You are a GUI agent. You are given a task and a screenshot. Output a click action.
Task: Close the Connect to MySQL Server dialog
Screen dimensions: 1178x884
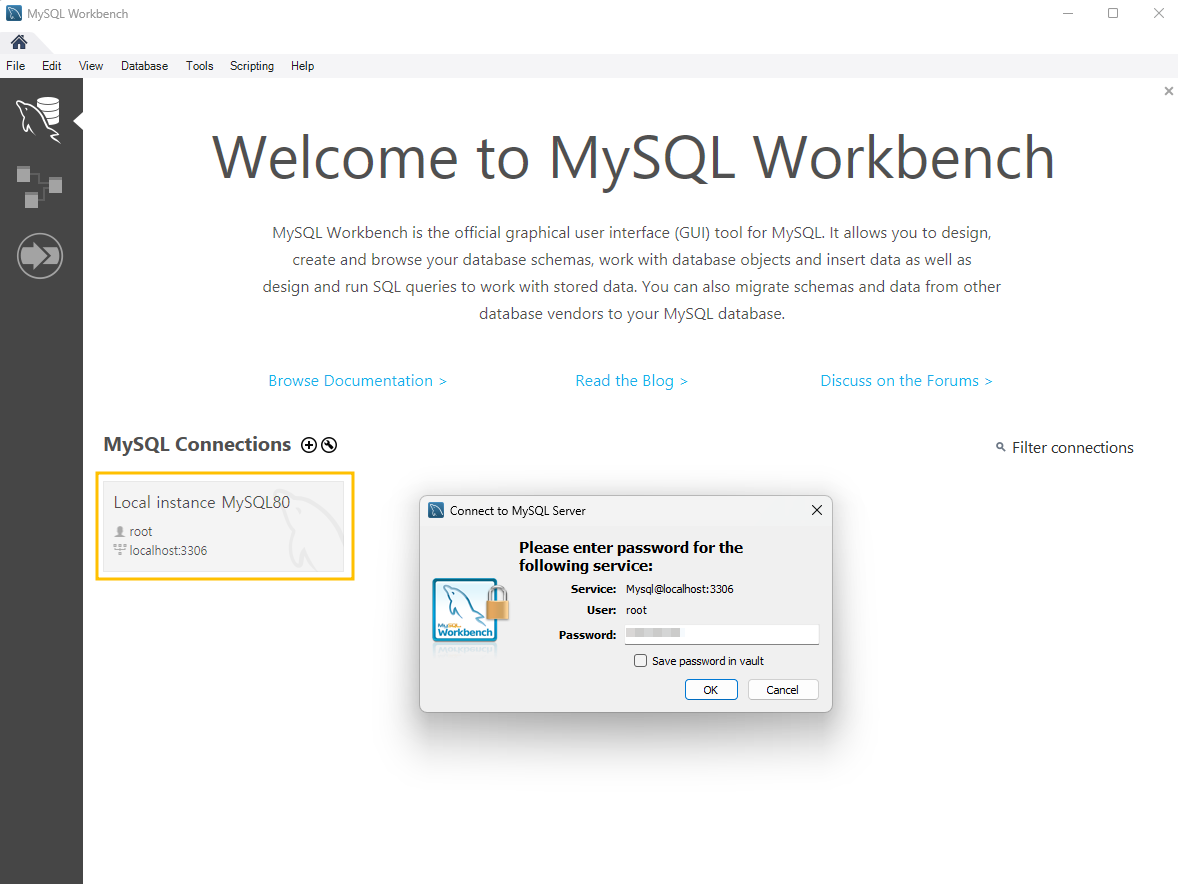click(x=817, y=511)
